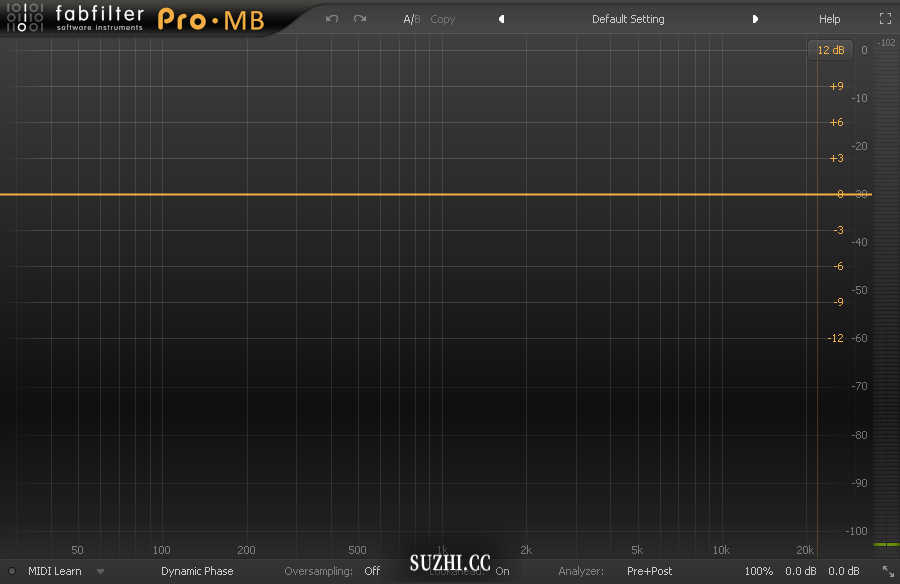Change the 12 dB display range
The image size is (900, 584).
830,50
